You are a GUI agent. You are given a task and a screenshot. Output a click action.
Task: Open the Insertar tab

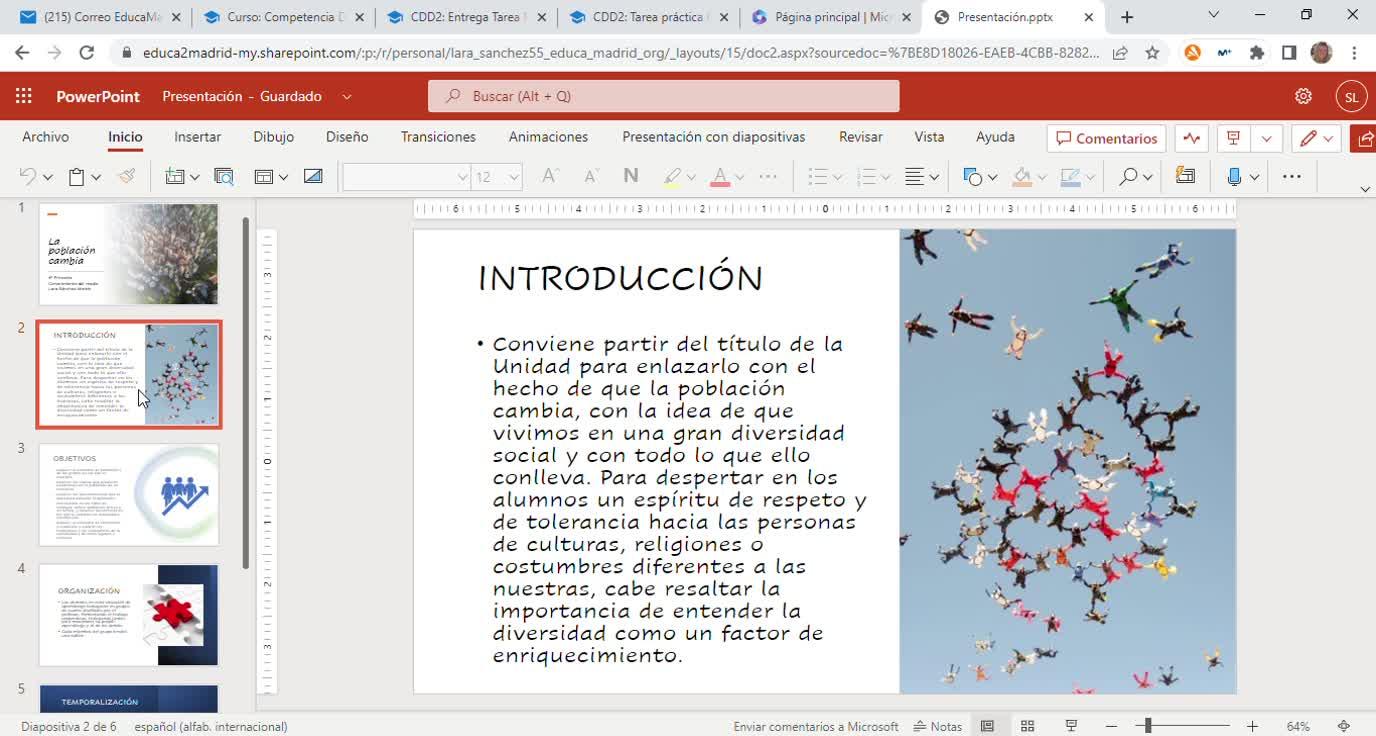pos(197,137)
